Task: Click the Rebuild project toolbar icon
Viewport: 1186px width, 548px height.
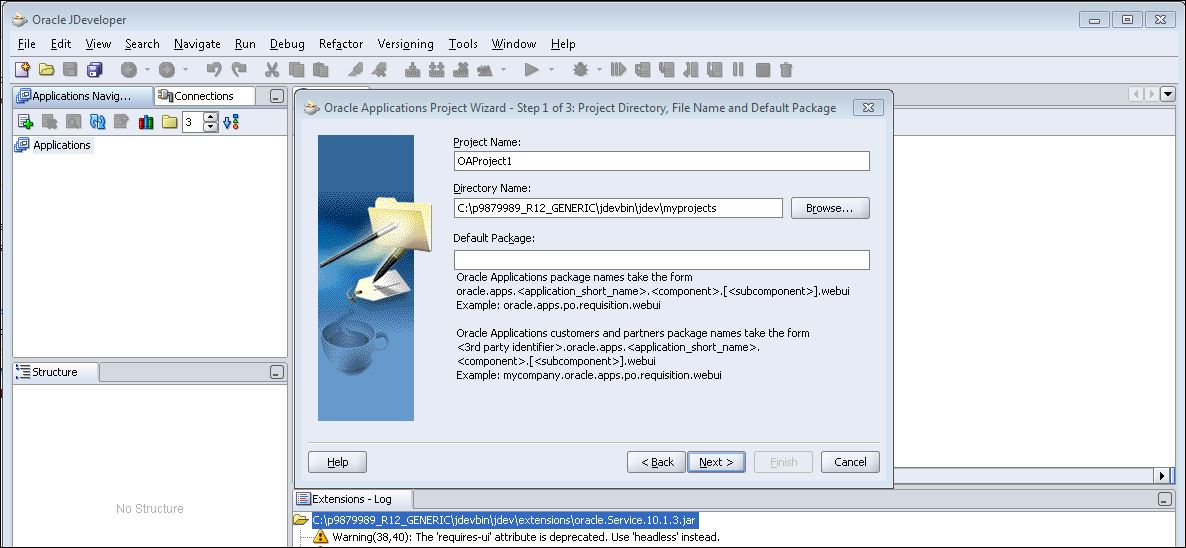Action: coord(436,70)
